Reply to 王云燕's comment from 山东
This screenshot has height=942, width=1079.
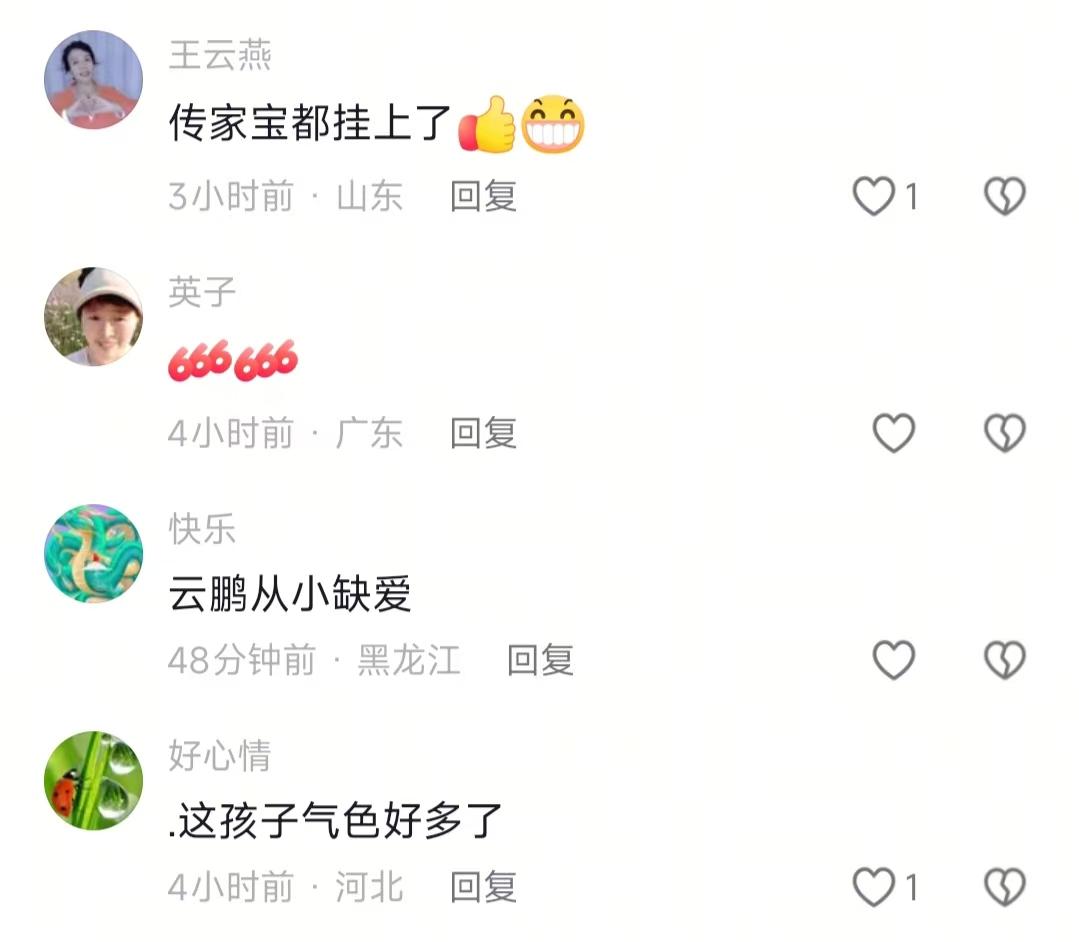483,196
